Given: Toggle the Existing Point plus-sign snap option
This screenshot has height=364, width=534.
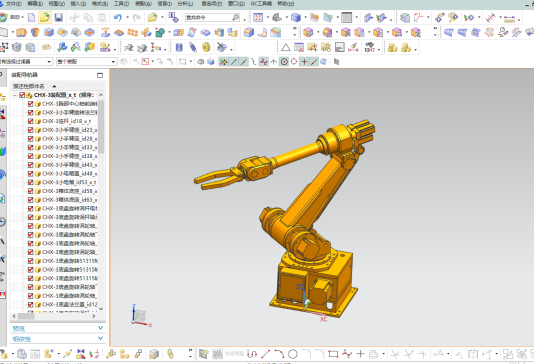Looking at the screenshot, I should click(304, 62).
